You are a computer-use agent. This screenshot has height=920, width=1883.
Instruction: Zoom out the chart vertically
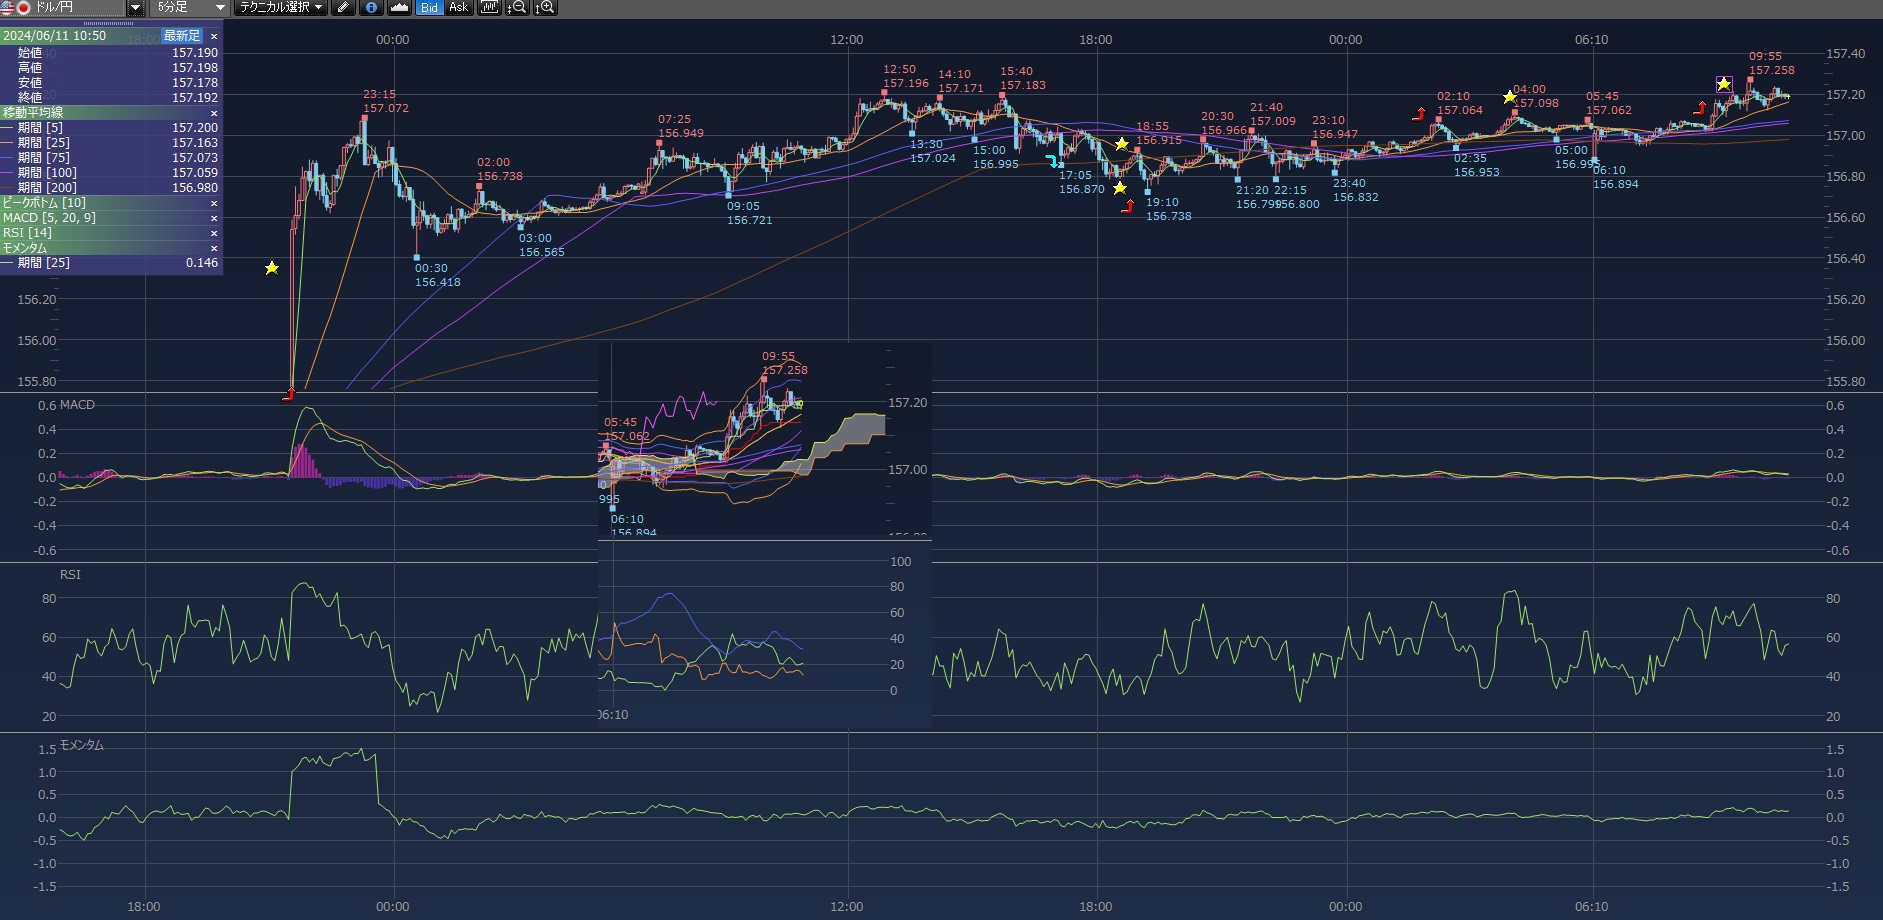click(x=516, y=8)
